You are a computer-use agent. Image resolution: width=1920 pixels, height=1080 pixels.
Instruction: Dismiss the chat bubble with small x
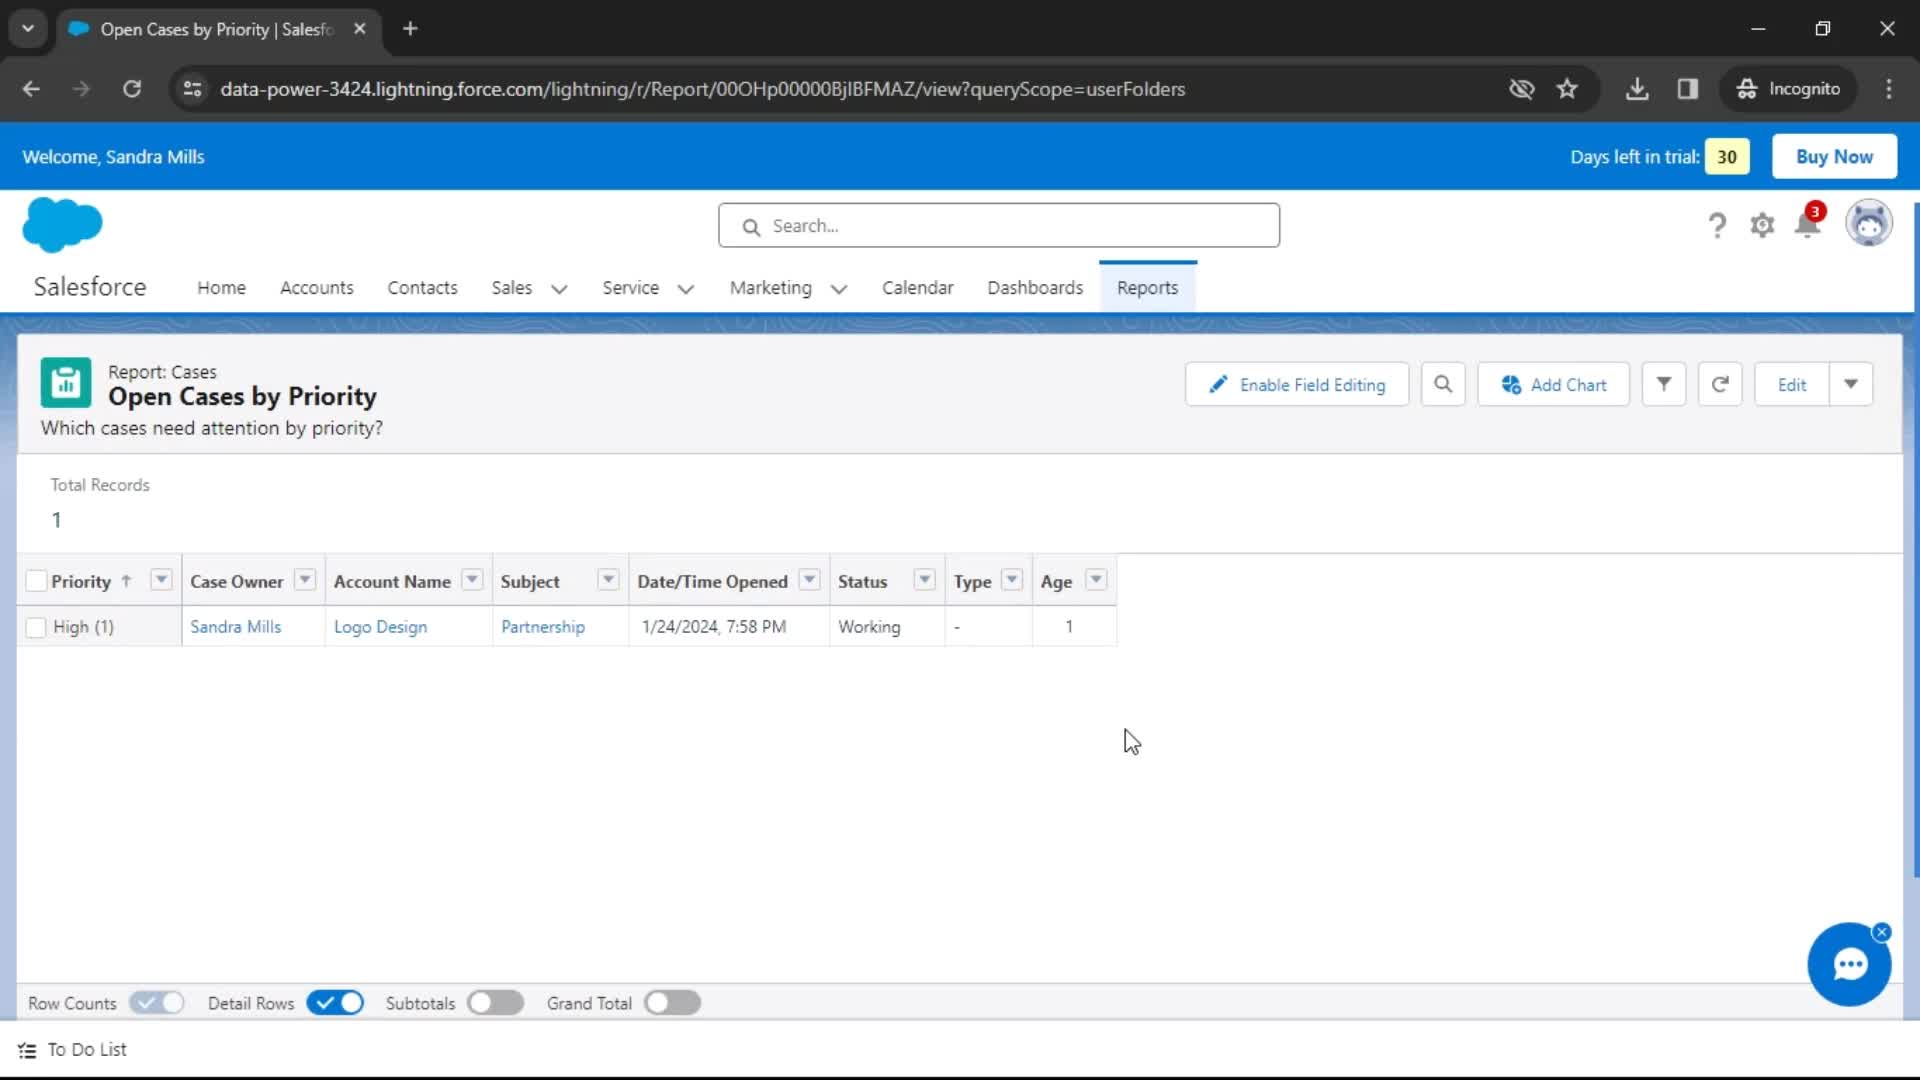click(1882, 932)
